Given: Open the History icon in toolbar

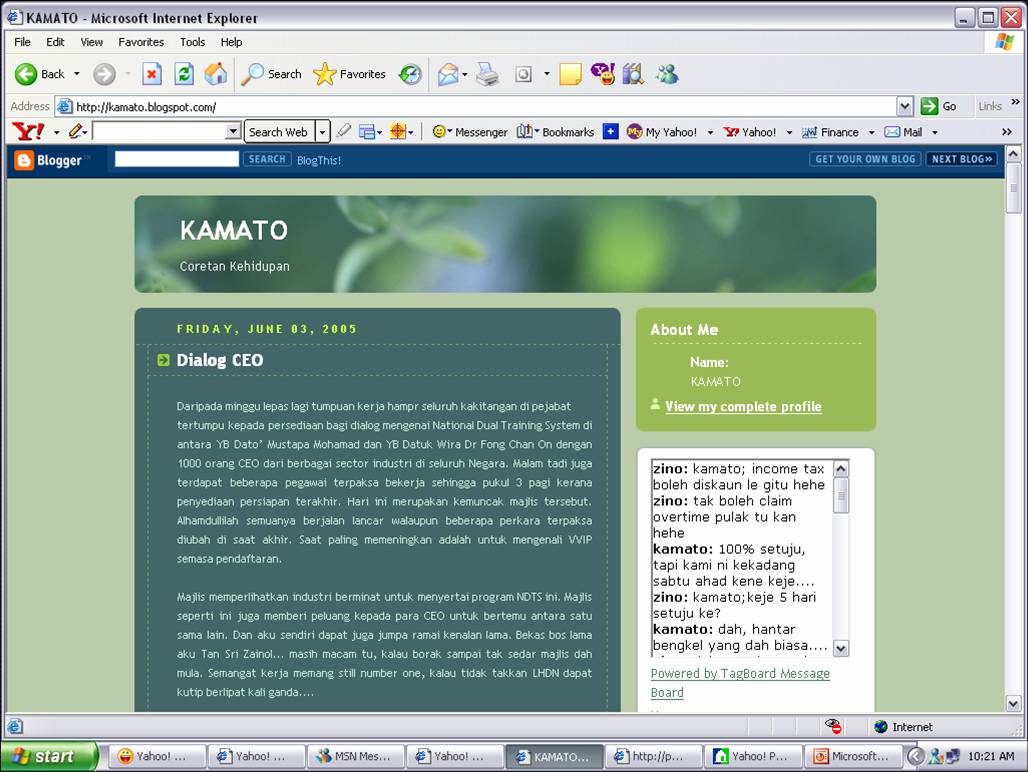Looking at the screenshot, I should click(x=410, y=74).
